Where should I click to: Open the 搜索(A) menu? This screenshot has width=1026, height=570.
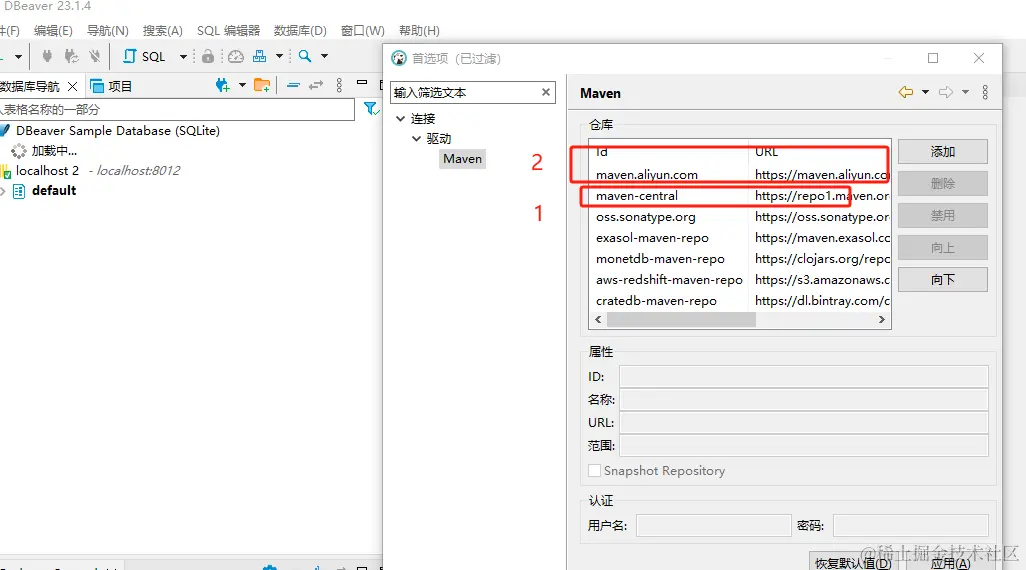click(163, 31)
